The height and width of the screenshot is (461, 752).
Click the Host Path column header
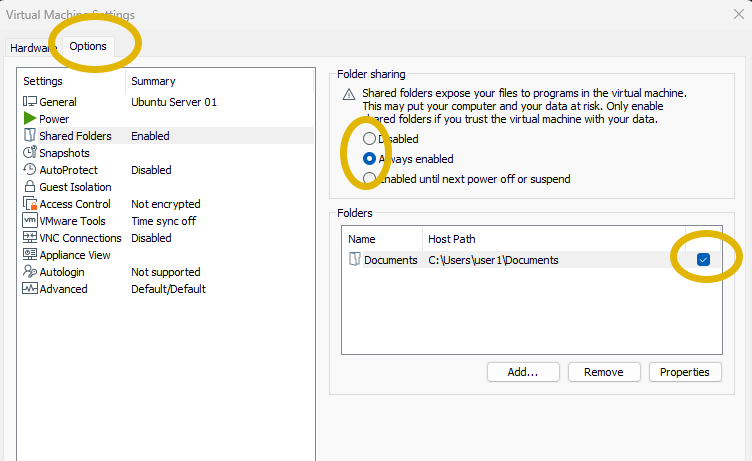(554, 239)
